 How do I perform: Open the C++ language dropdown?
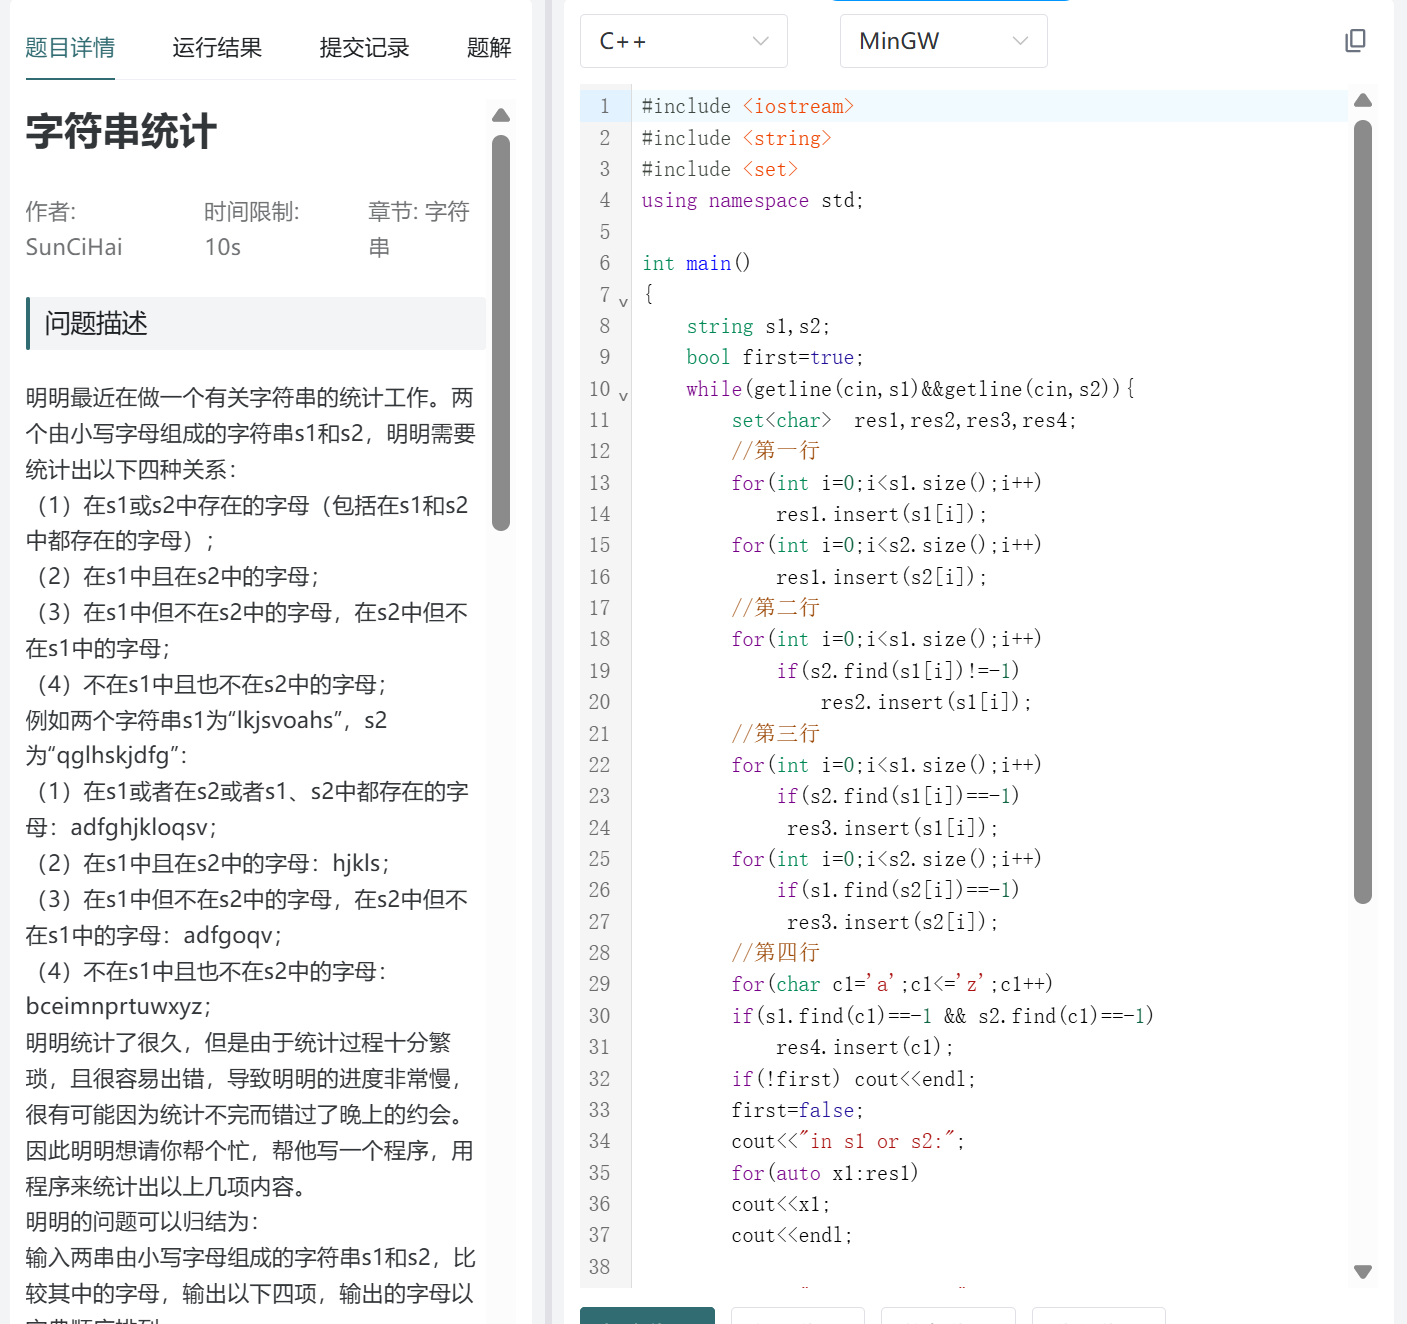pos(684,41)
